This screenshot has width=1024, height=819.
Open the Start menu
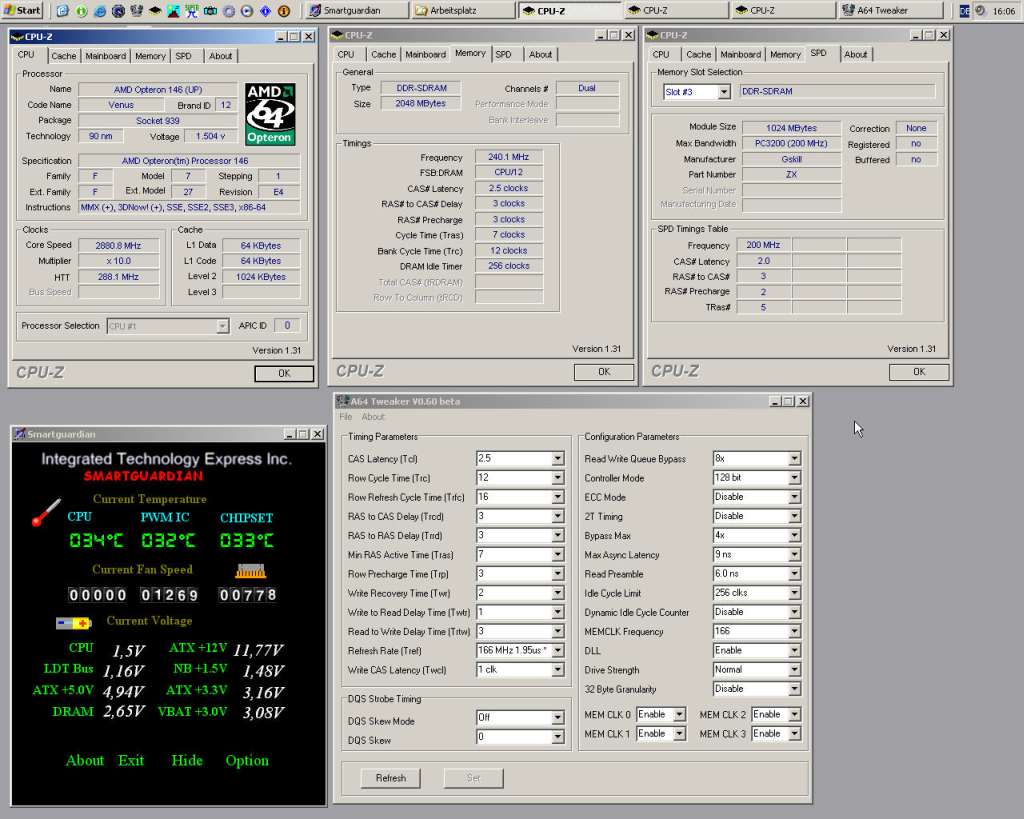(x=22, y=10)
